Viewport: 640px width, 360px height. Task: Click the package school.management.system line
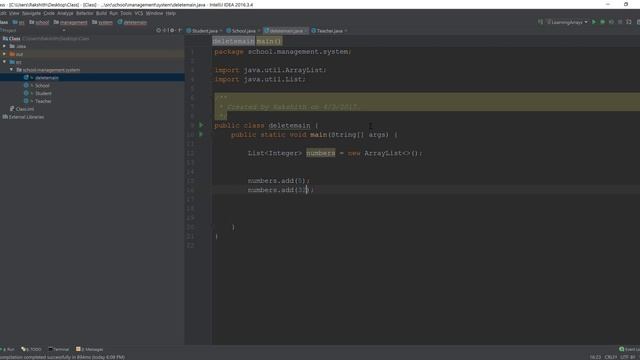[x=282, y=52]
